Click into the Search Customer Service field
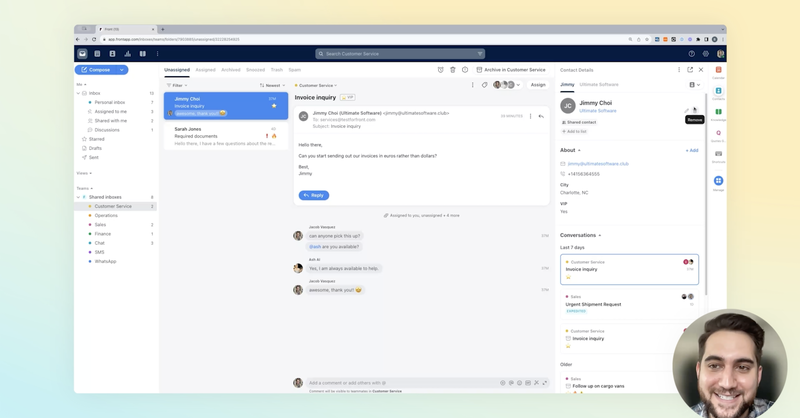 [400, 54]
